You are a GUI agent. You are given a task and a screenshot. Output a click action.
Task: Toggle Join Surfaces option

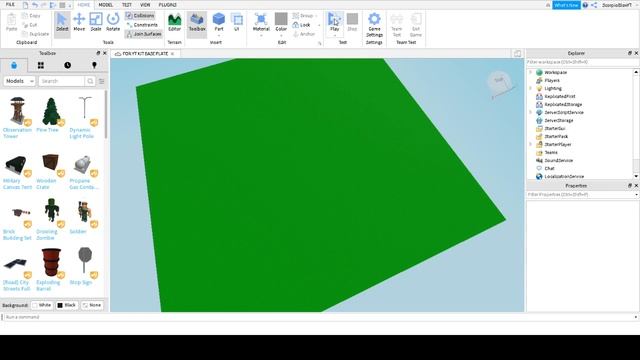[144, 34]
